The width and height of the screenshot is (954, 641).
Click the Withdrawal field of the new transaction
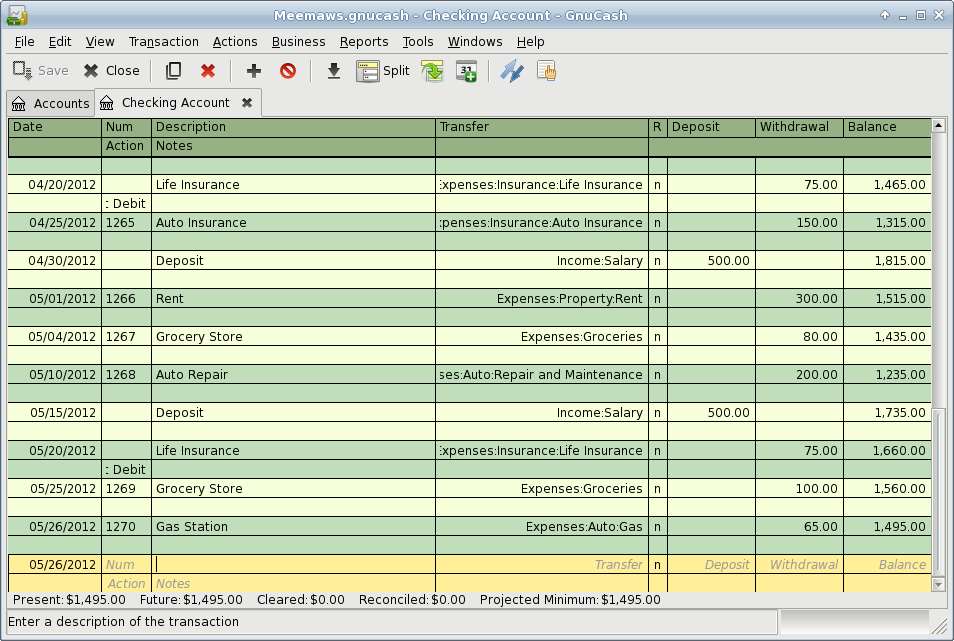click(799, 564)
